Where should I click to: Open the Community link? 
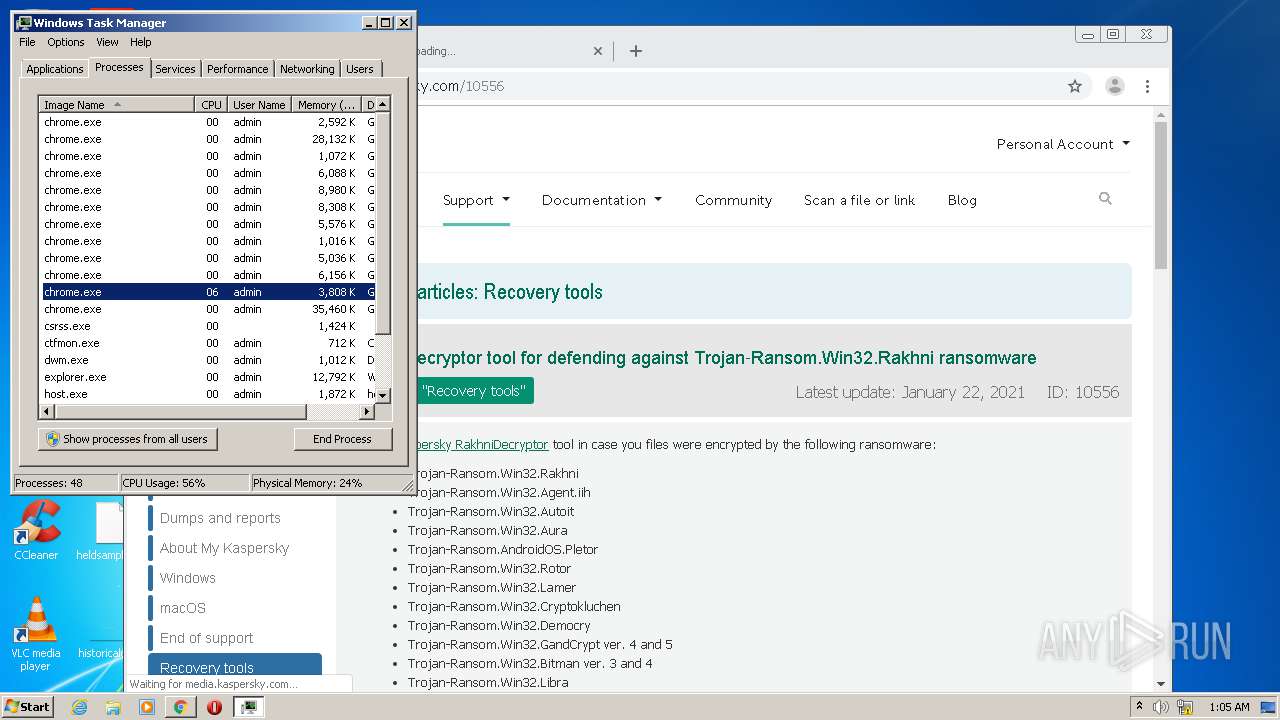click(x=733, y=200)
